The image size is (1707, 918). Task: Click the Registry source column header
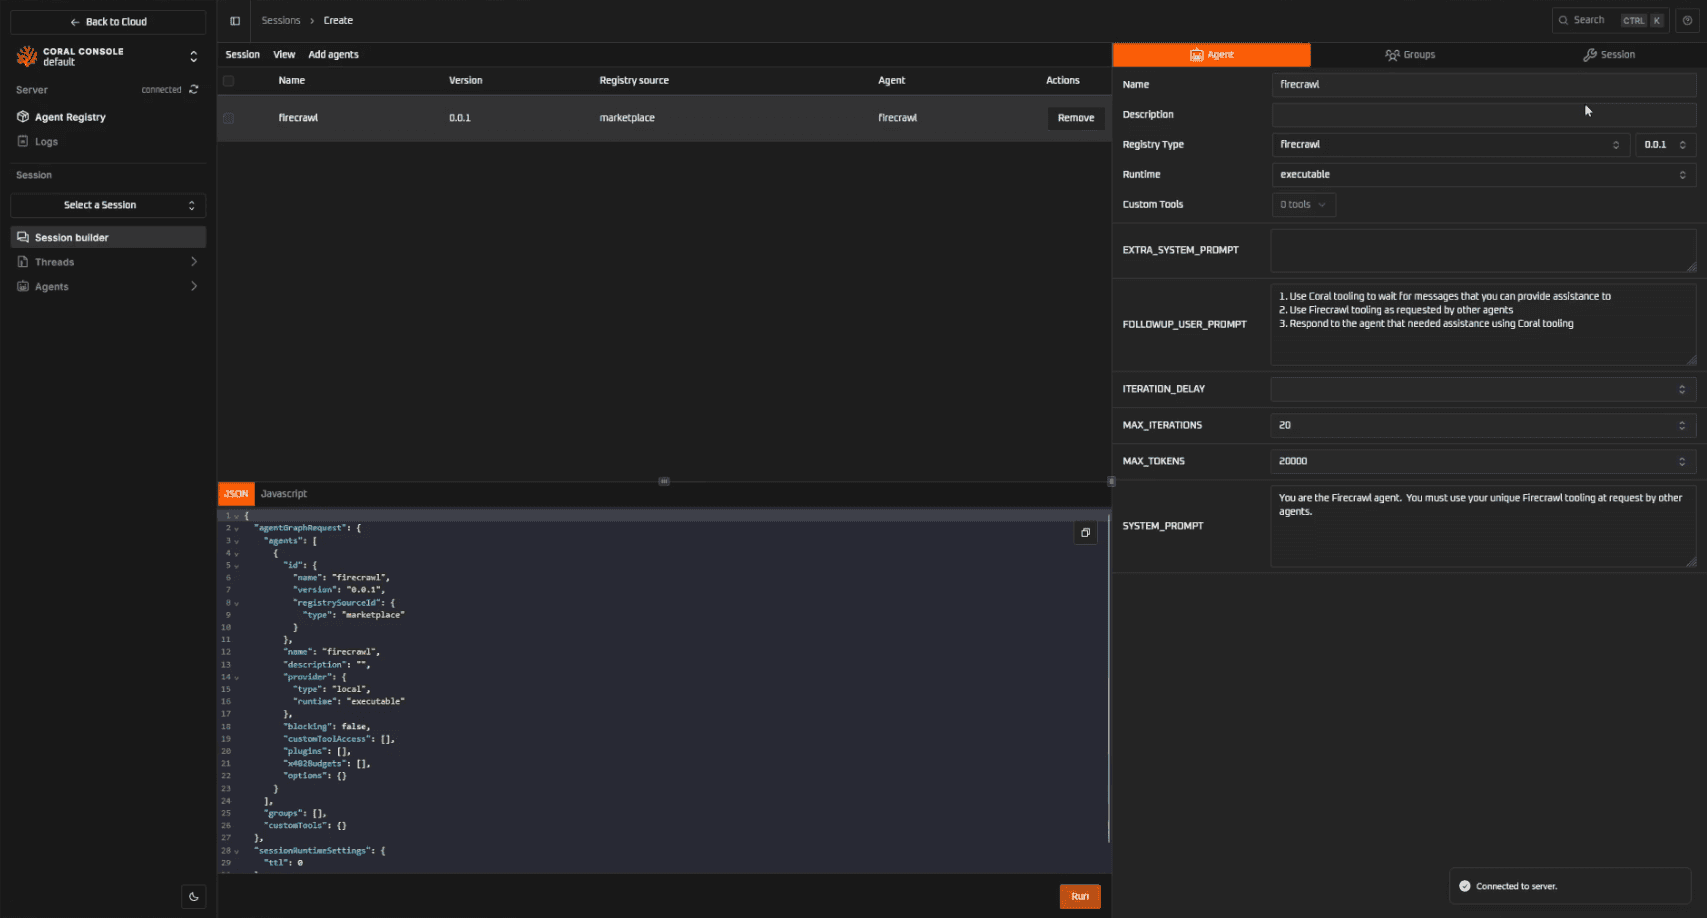pos(634,81)
